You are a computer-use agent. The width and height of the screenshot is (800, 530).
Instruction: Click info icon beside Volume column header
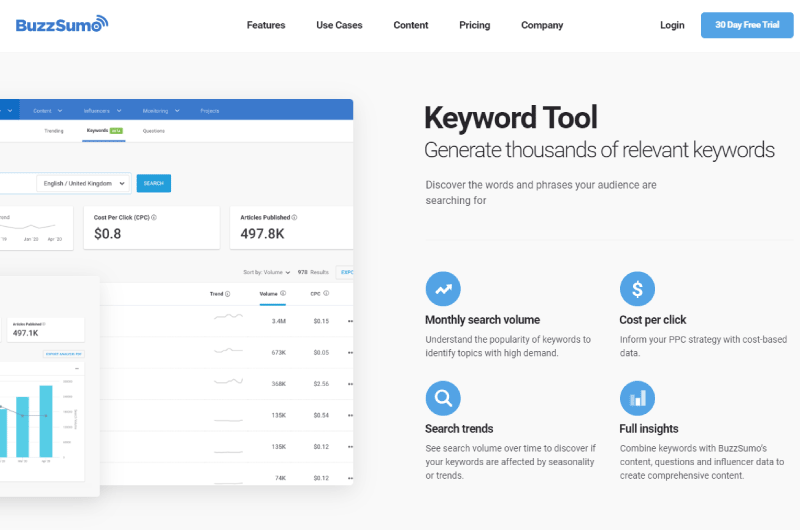pyautogui.click(x=283, y=293)
